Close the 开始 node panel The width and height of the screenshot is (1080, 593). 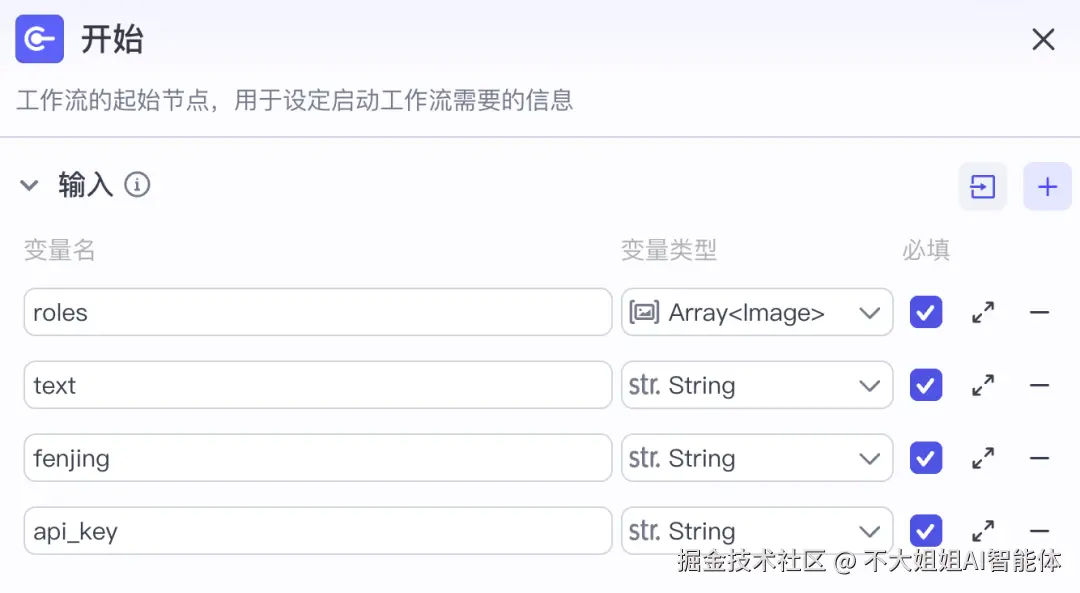(1043, 40)
